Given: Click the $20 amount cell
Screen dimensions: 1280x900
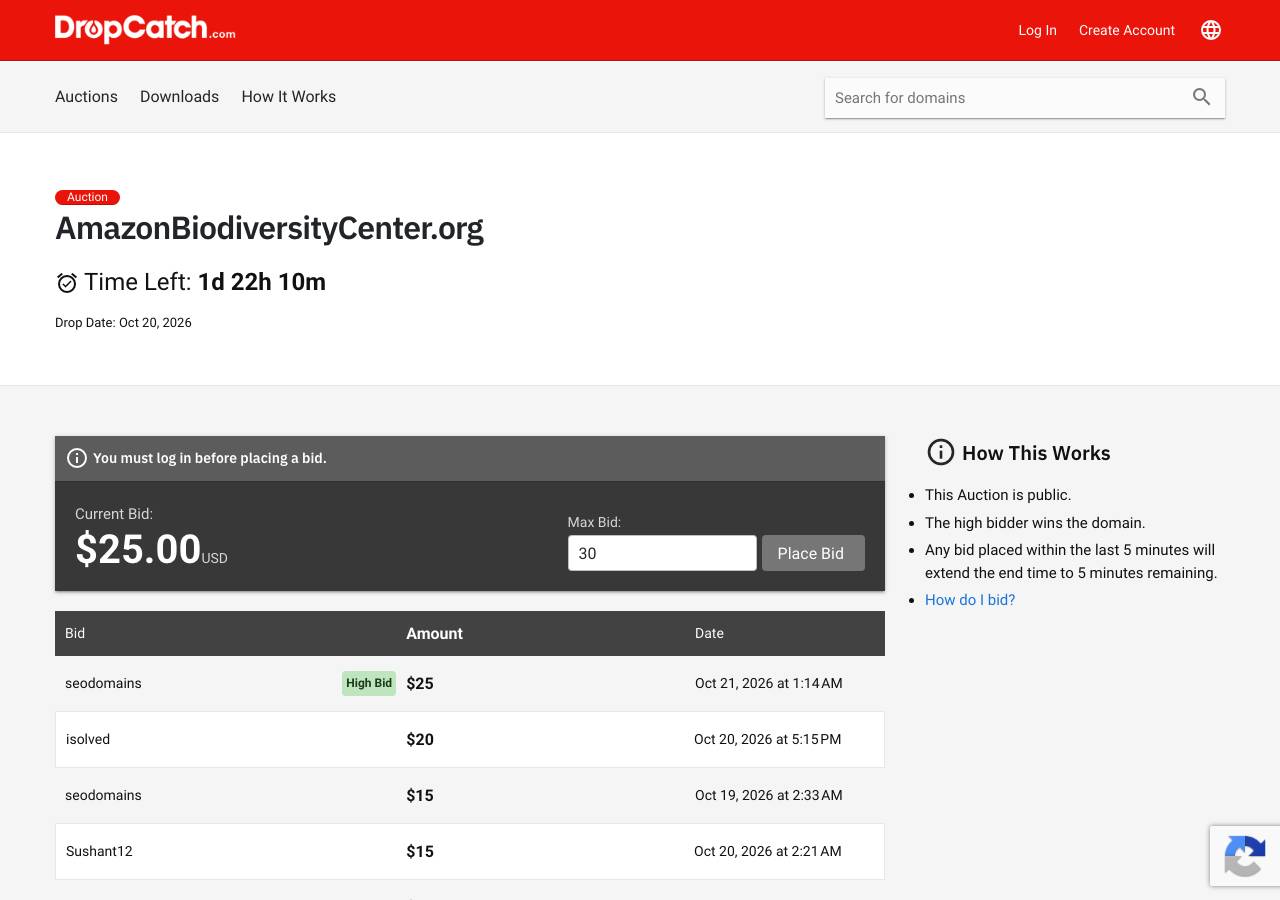Looking at the screenshot, I should click(x=420, y=739).
